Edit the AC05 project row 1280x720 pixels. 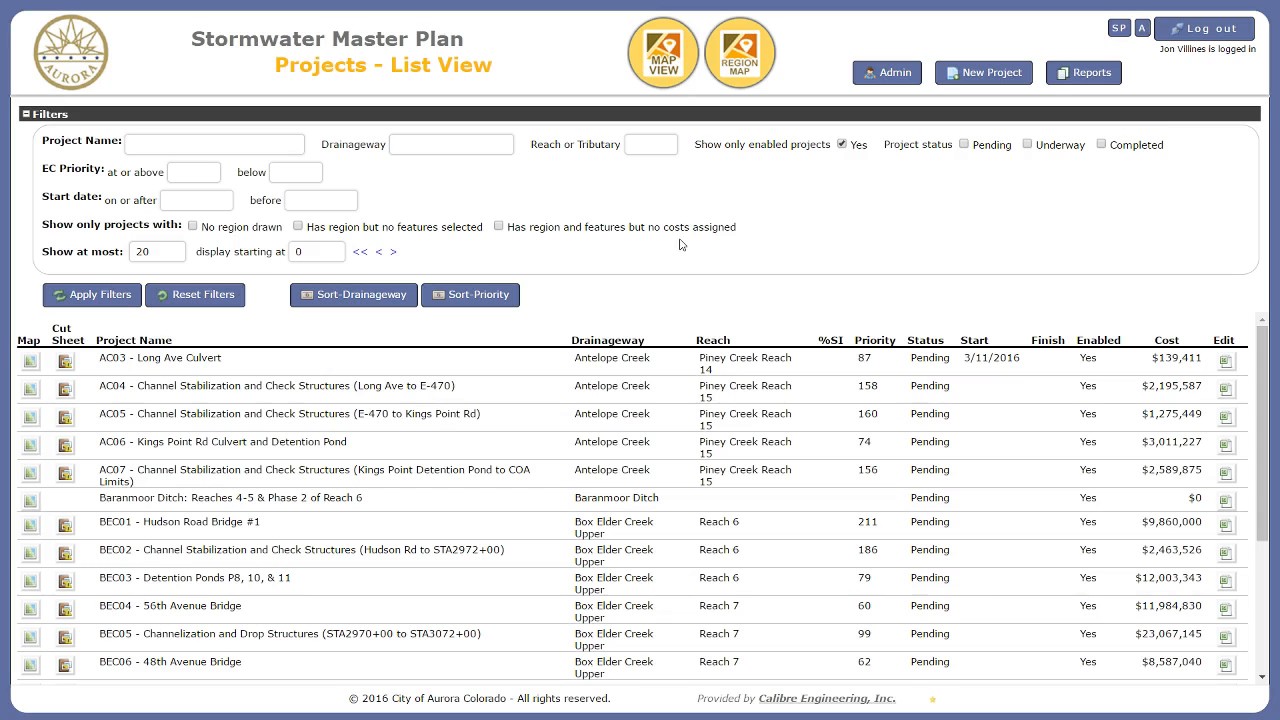[x=1226, y=417]
